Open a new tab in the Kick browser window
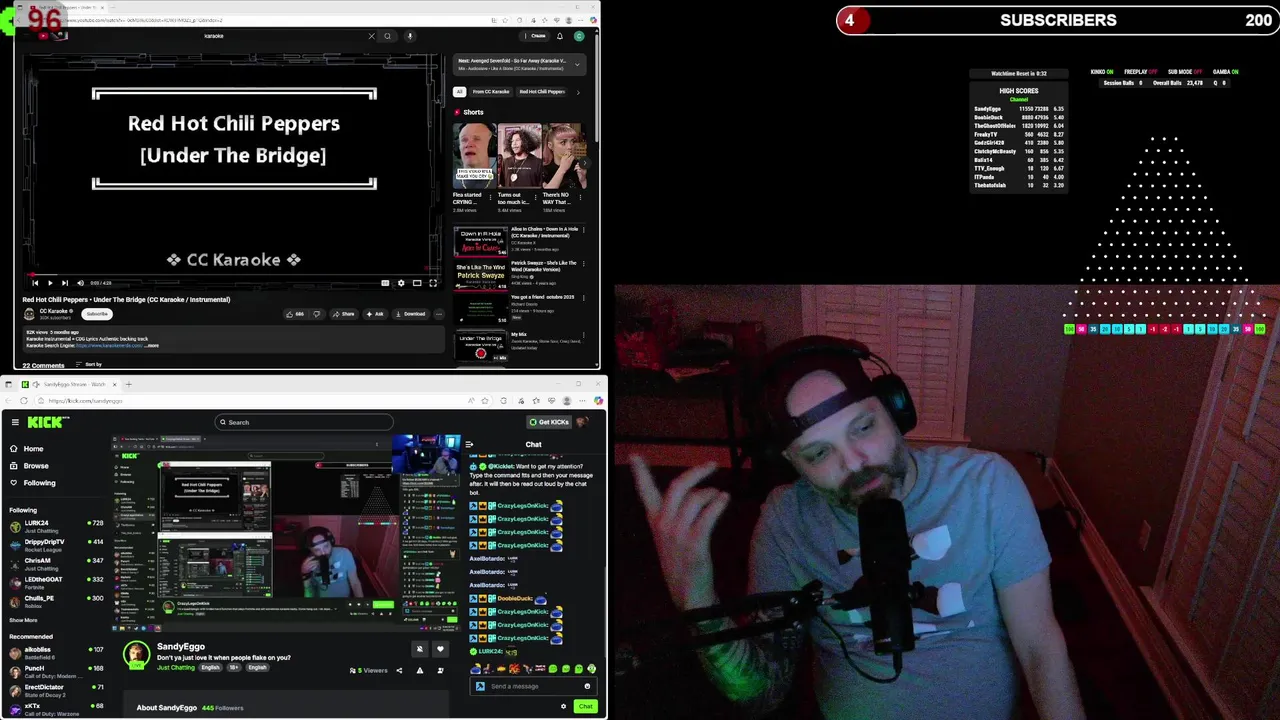1280x720 pixels. [128, 384]
